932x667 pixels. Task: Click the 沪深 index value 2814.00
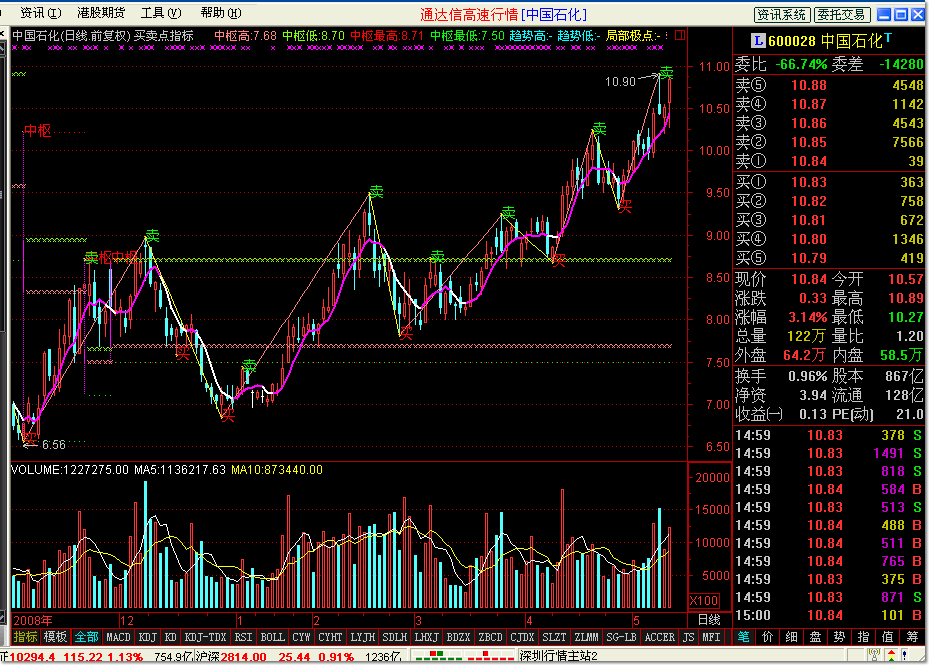click(x=243, y=657)
